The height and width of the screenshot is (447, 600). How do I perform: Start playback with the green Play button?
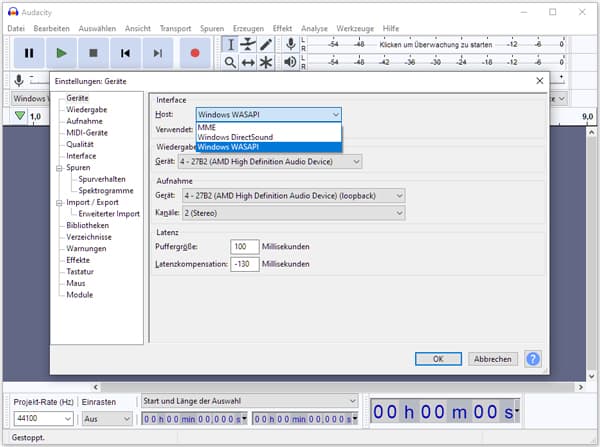click(x=61, y=53)
